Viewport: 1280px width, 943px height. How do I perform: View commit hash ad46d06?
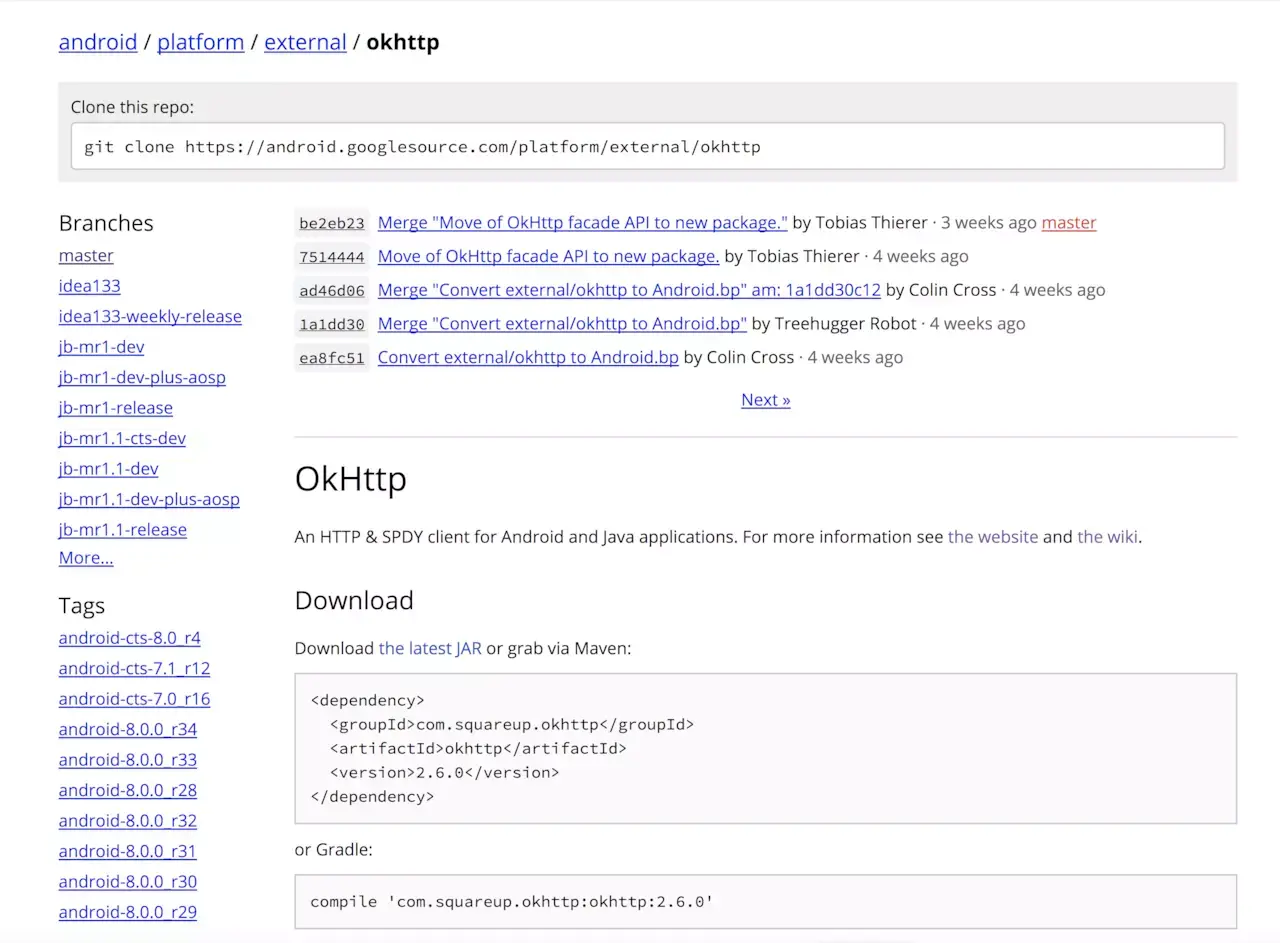coord(332,290)
